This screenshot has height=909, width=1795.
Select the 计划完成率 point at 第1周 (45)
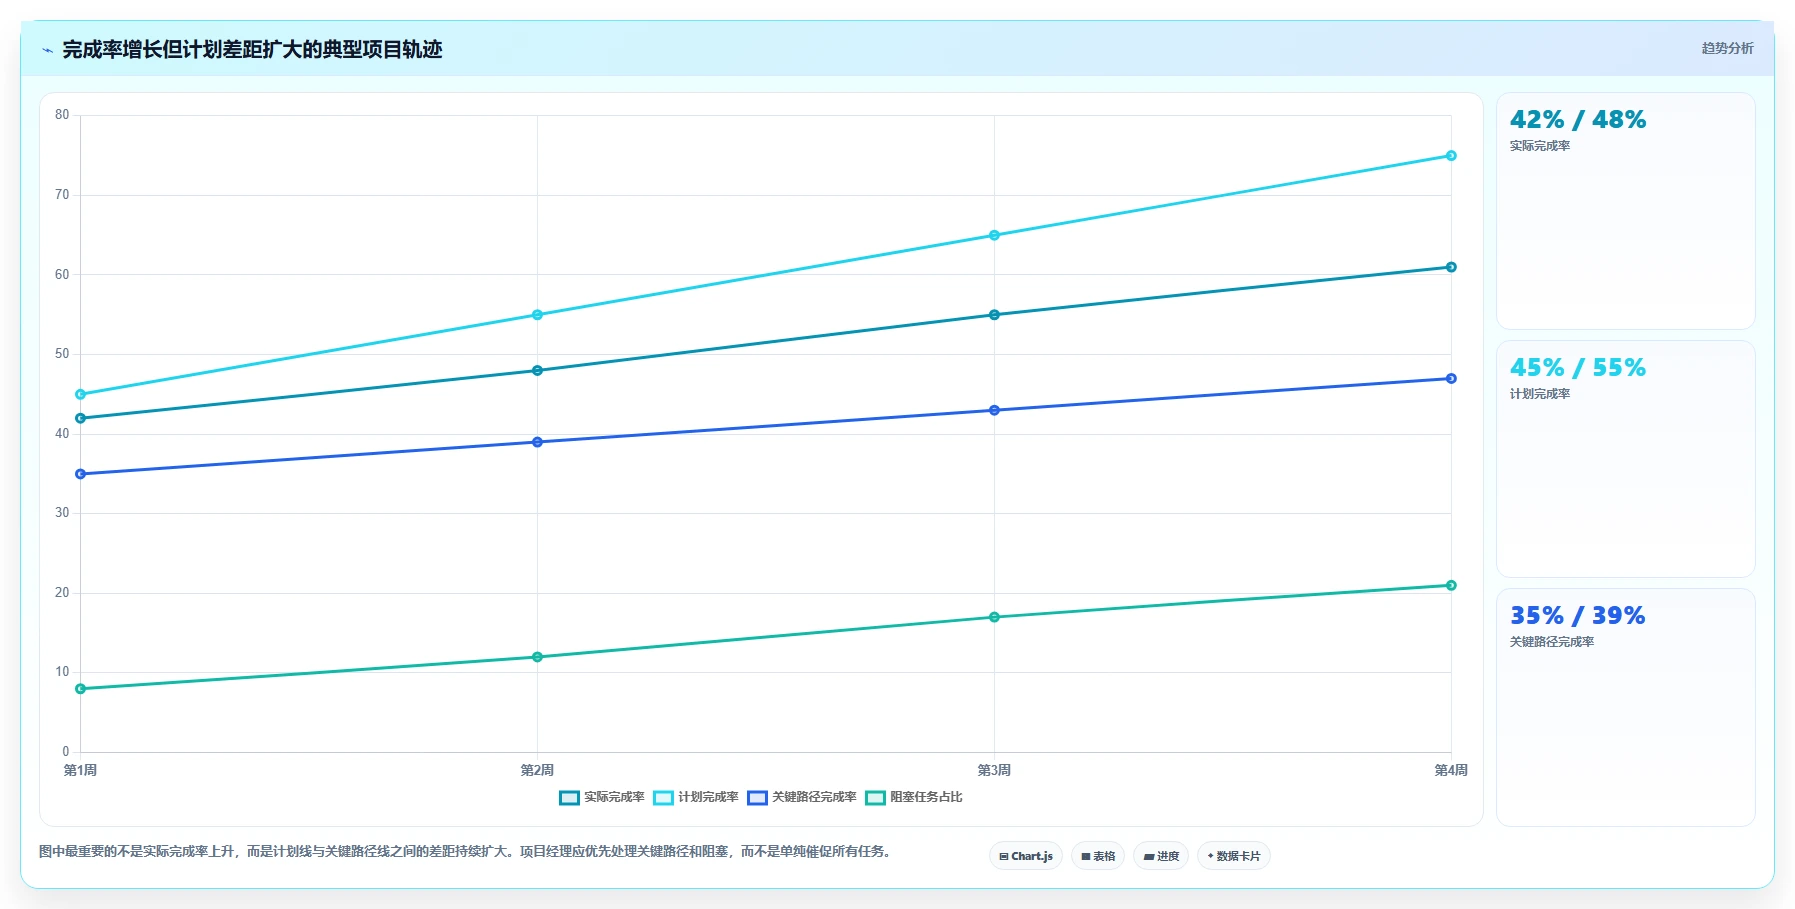80,394
